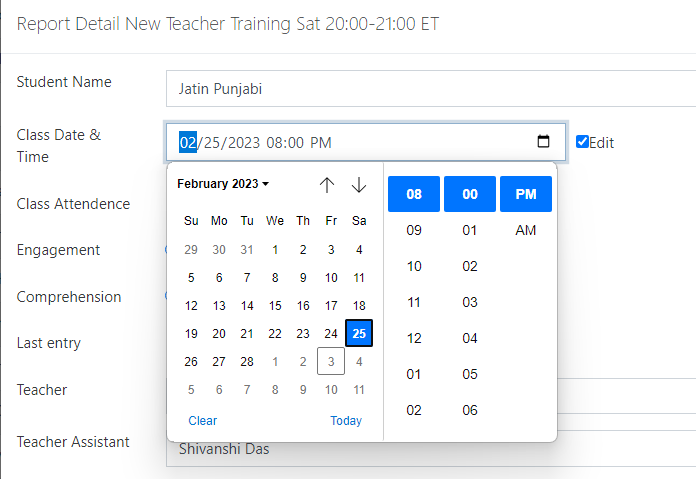Screen dimensions: 696x479
Task: Pick February 1 in the calendar
Action: click(275, 250)
